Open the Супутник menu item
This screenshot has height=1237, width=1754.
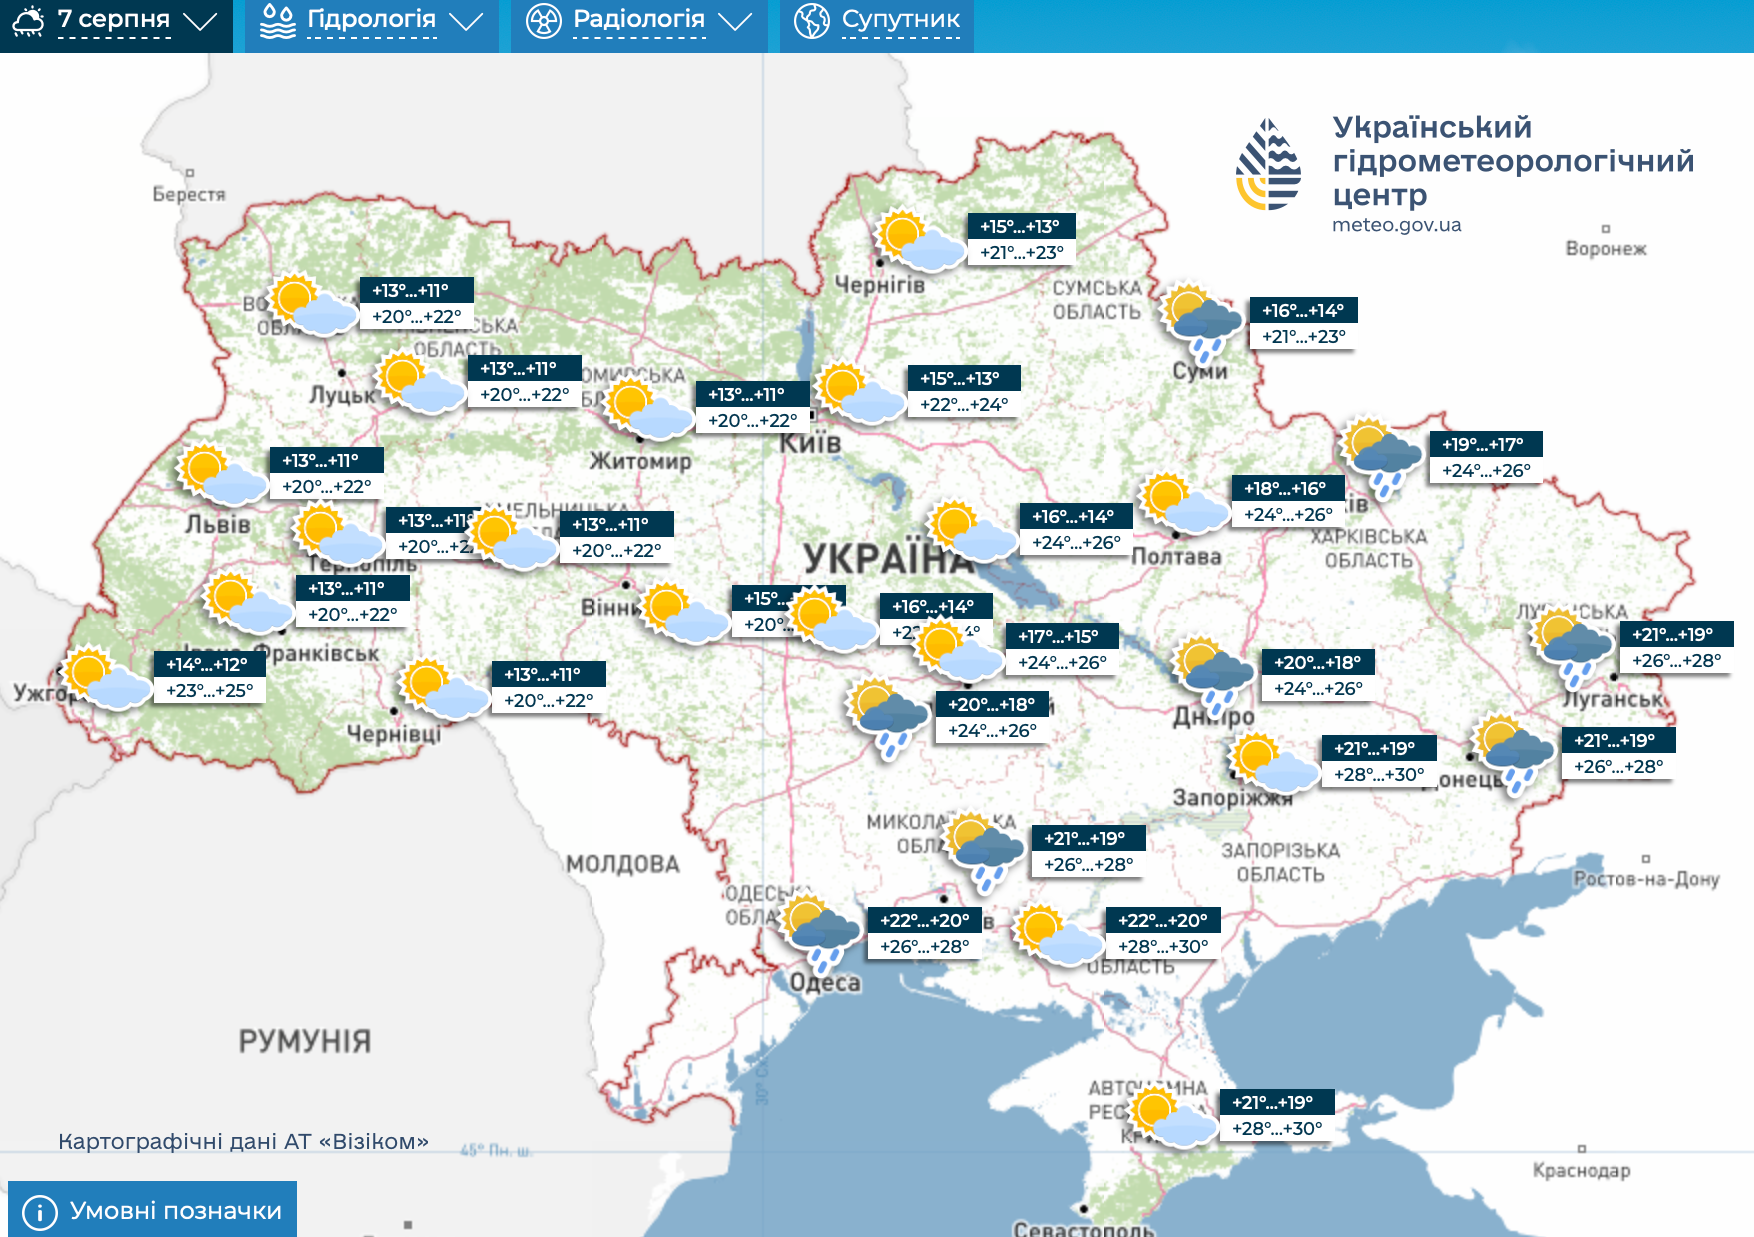[x=900, y=20]
